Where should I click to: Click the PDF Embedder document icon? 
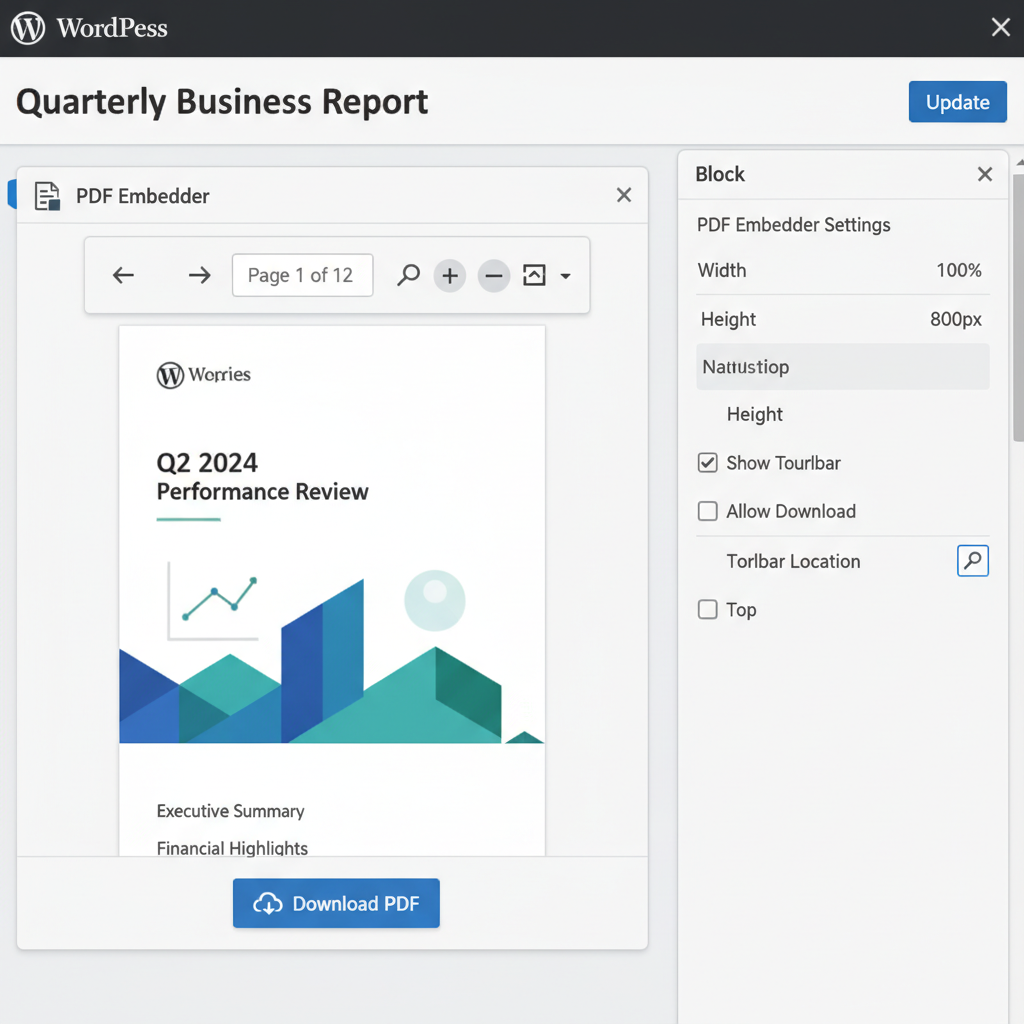[x=47, y=196]
